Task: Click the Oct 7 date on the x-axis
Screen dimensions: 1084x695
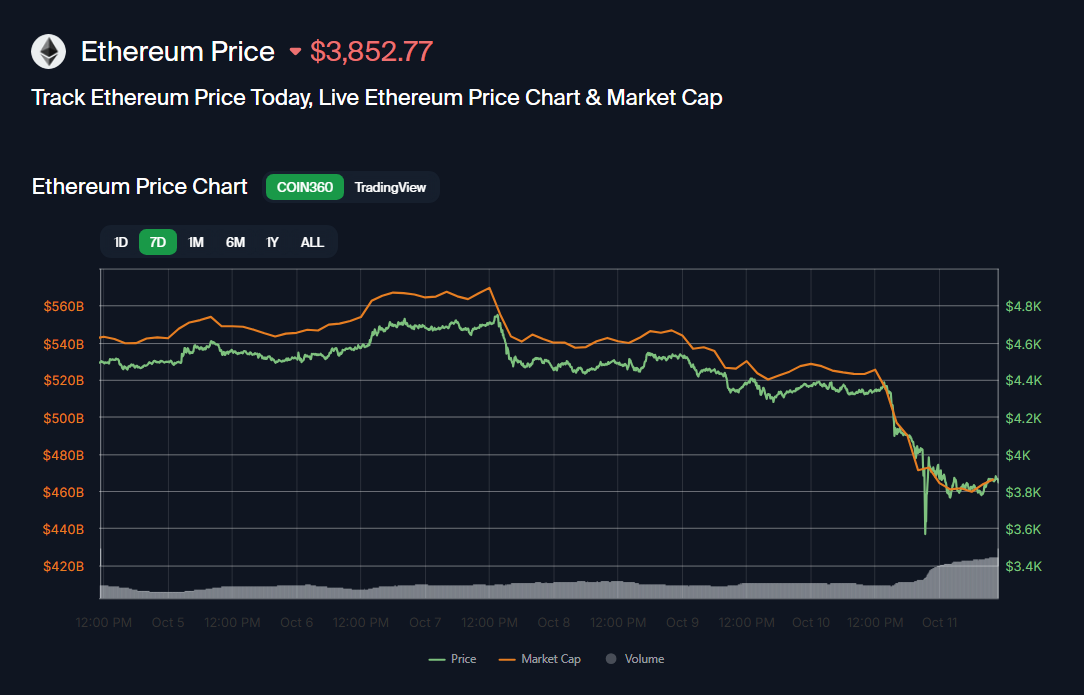Action: click(x=425, y=623)
